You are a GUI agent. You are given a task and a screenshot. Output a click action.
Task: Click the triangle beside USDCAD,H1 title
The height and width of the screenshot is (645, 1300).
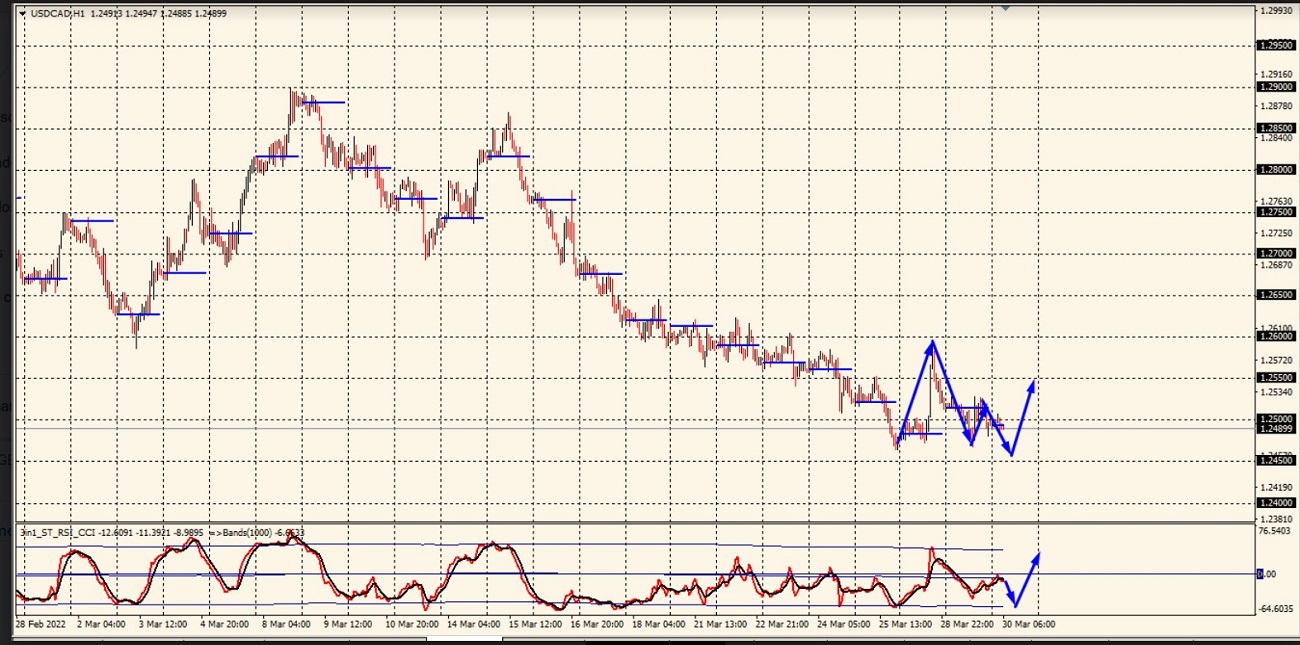click(22, 14)
